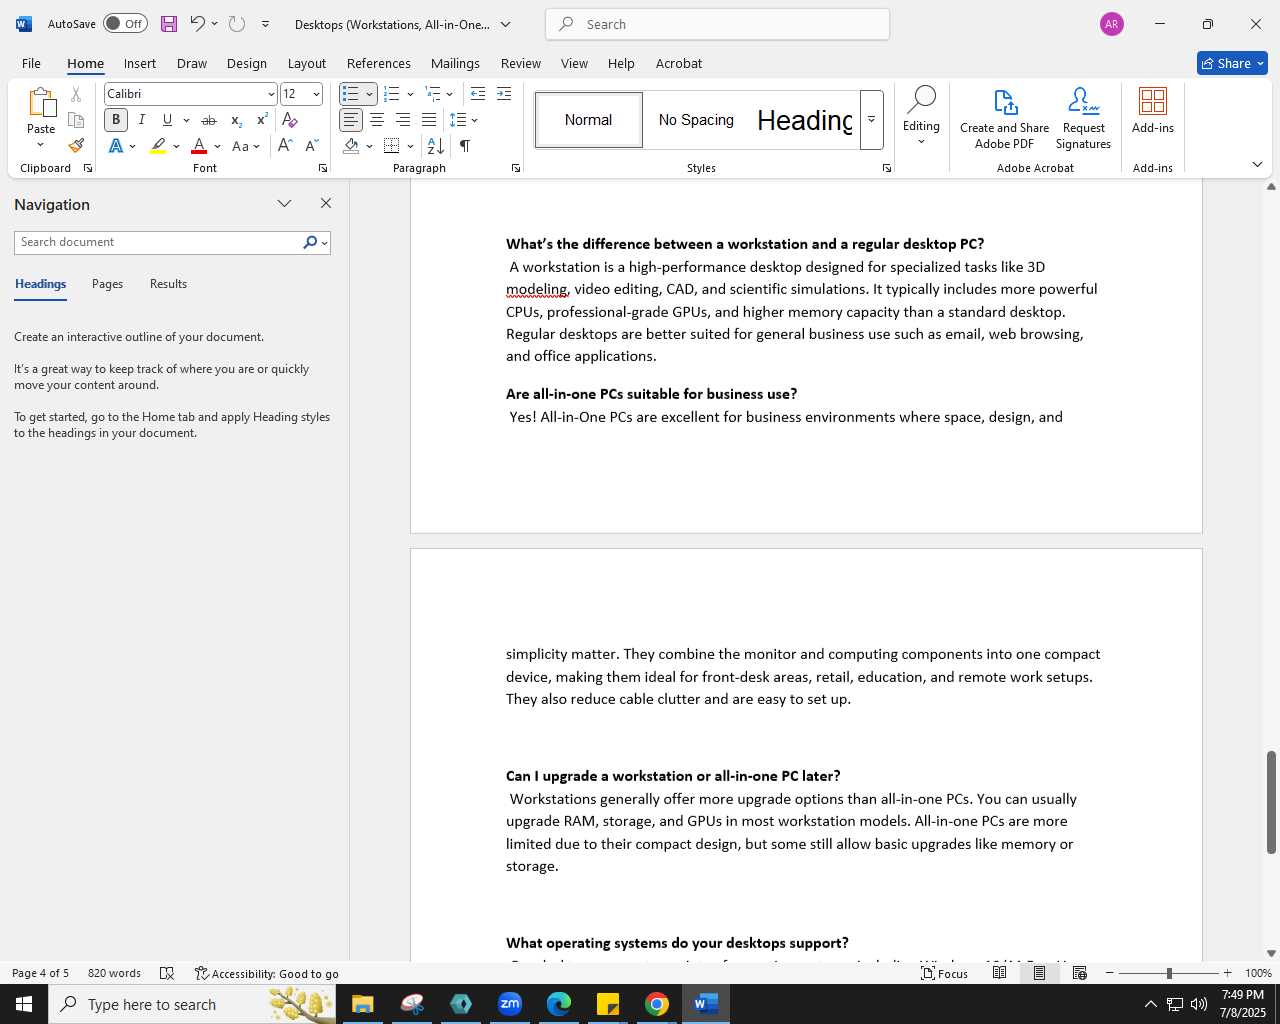Apply the red font color
The image size is (1280, 1024).
tap(199, 146)
